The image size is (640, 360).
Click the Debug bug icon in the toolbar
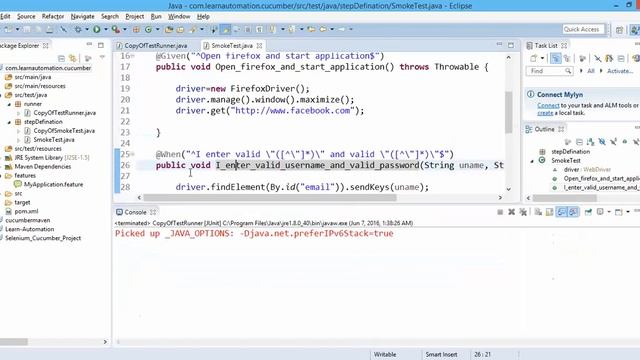click(x=78, y=29)
